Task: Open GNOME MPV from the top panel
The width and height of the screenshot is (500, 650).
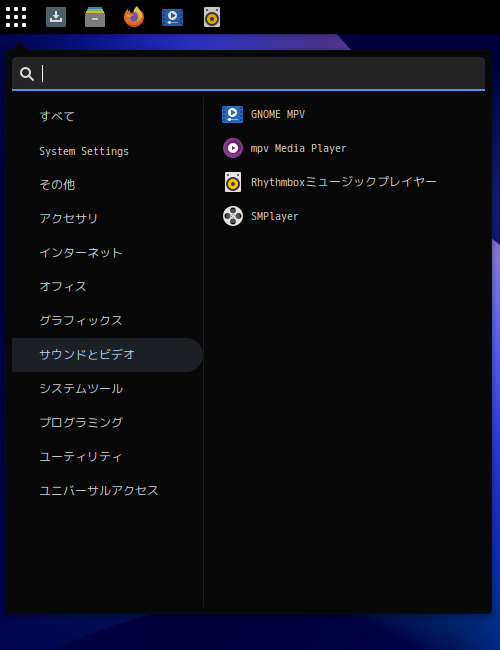Action: click(x=172, y=17)
